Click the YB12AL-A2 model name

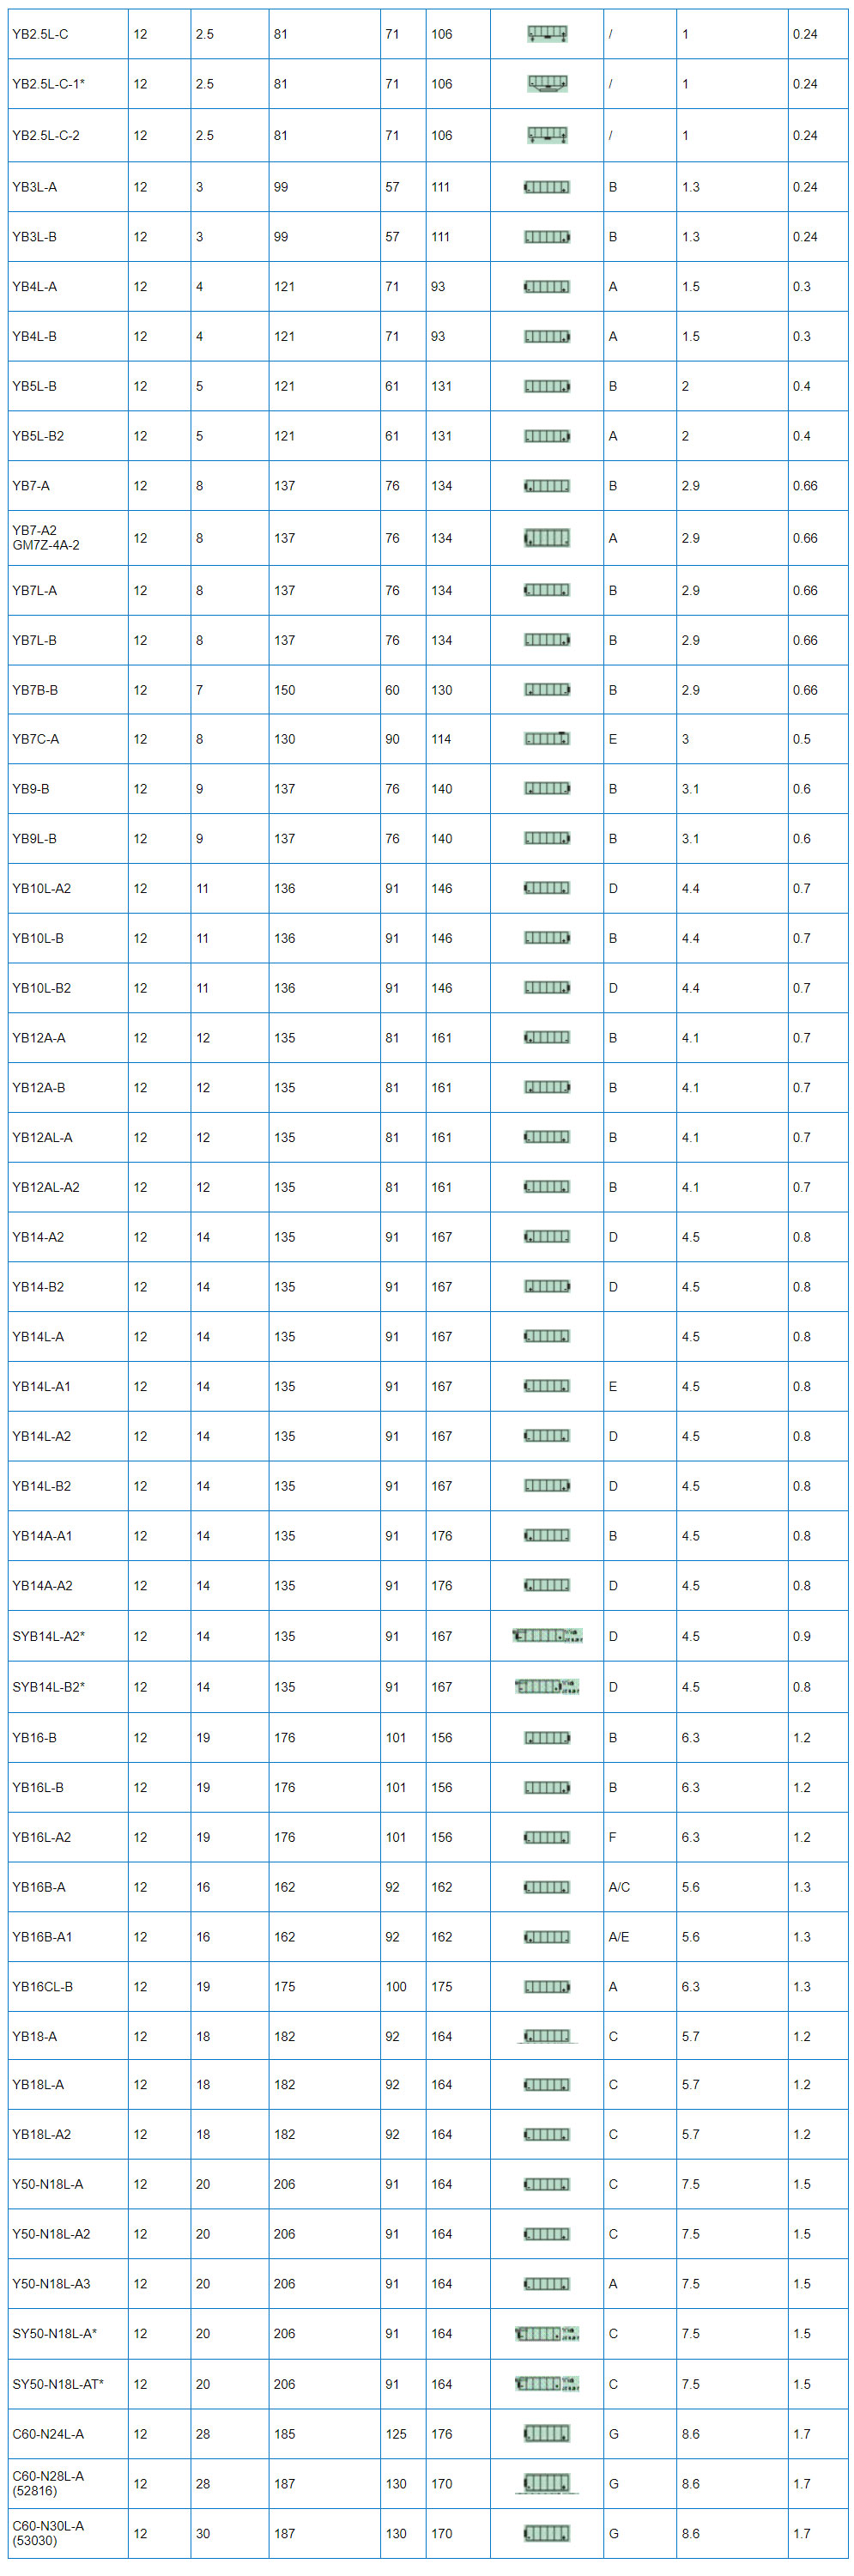coord(46,1187)
